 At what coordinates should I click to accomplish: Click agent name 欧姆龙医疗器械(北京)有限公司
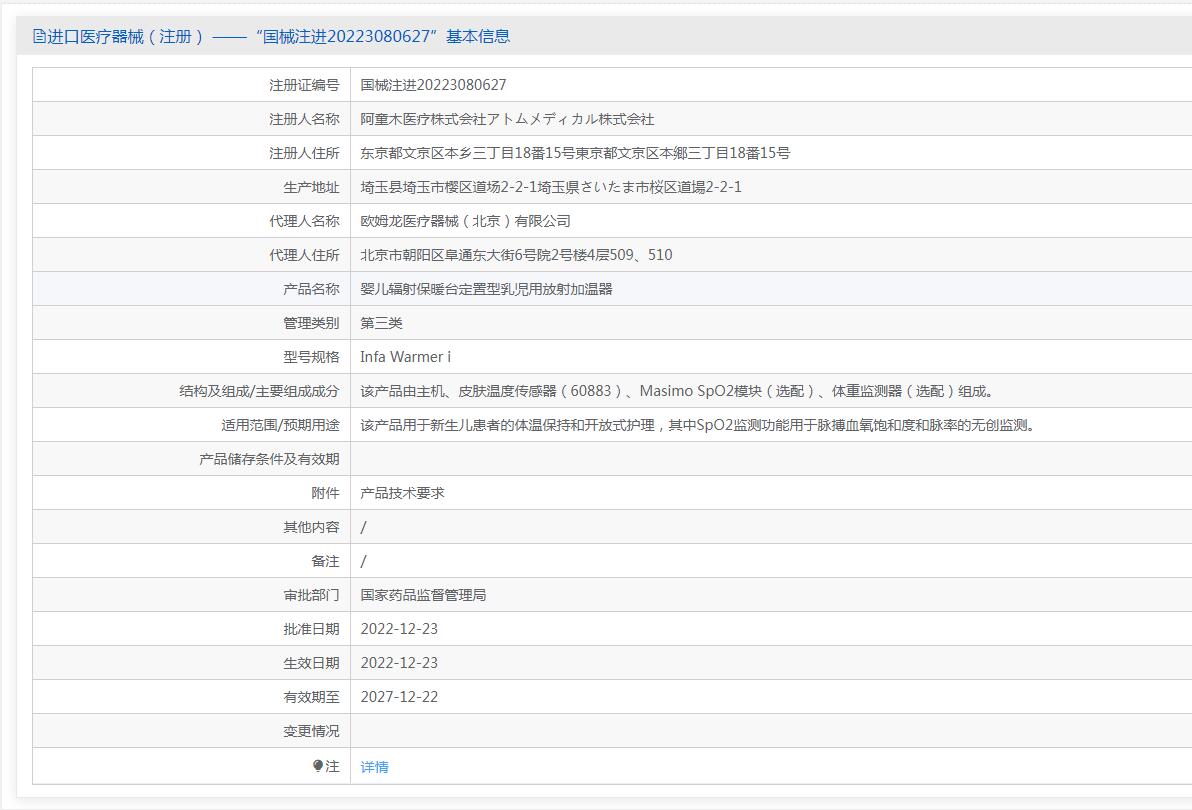pos(465,221)
